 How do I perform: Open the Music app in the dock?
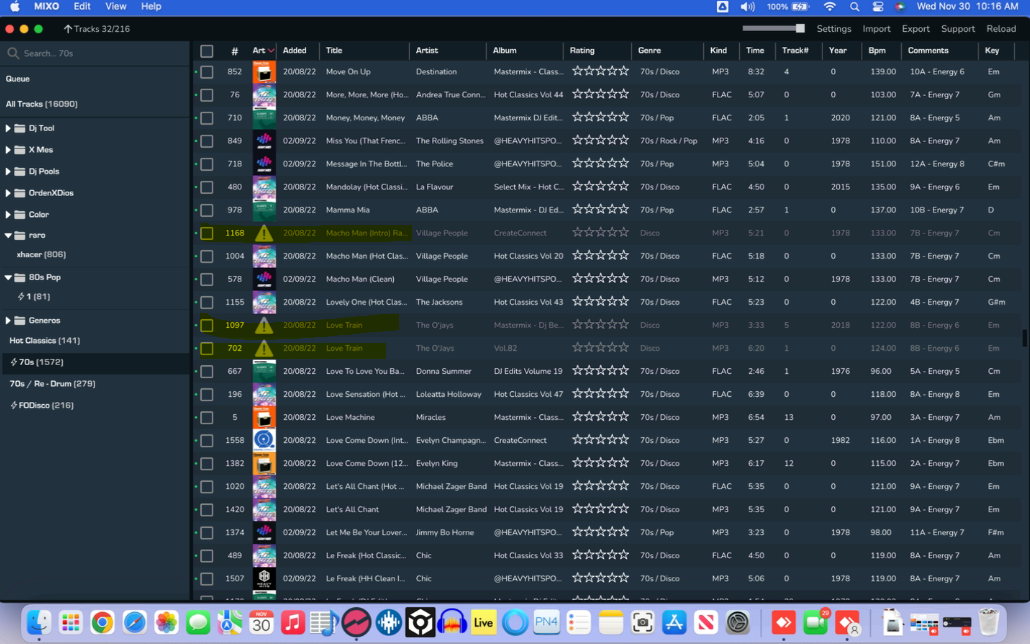(x=293, y=622)
